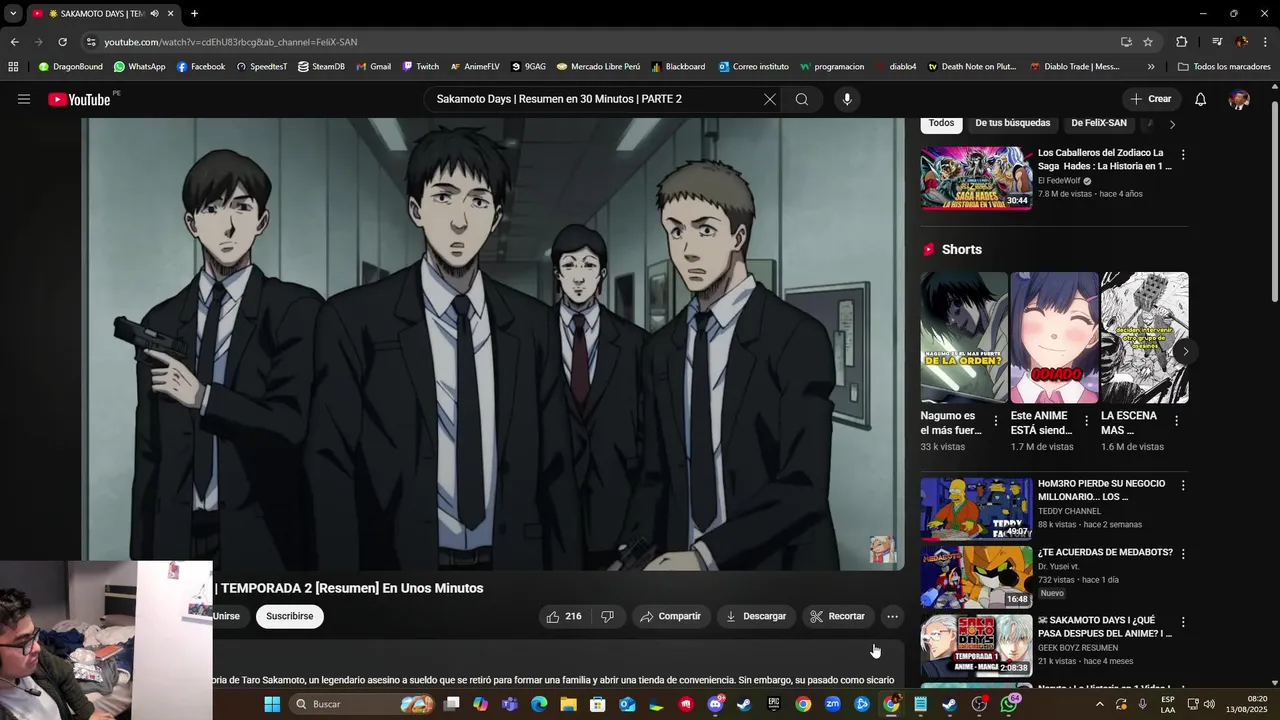1280x720 pixels.
Task: Subscribe with the Suscribirse button
Action: click(289, 616)
